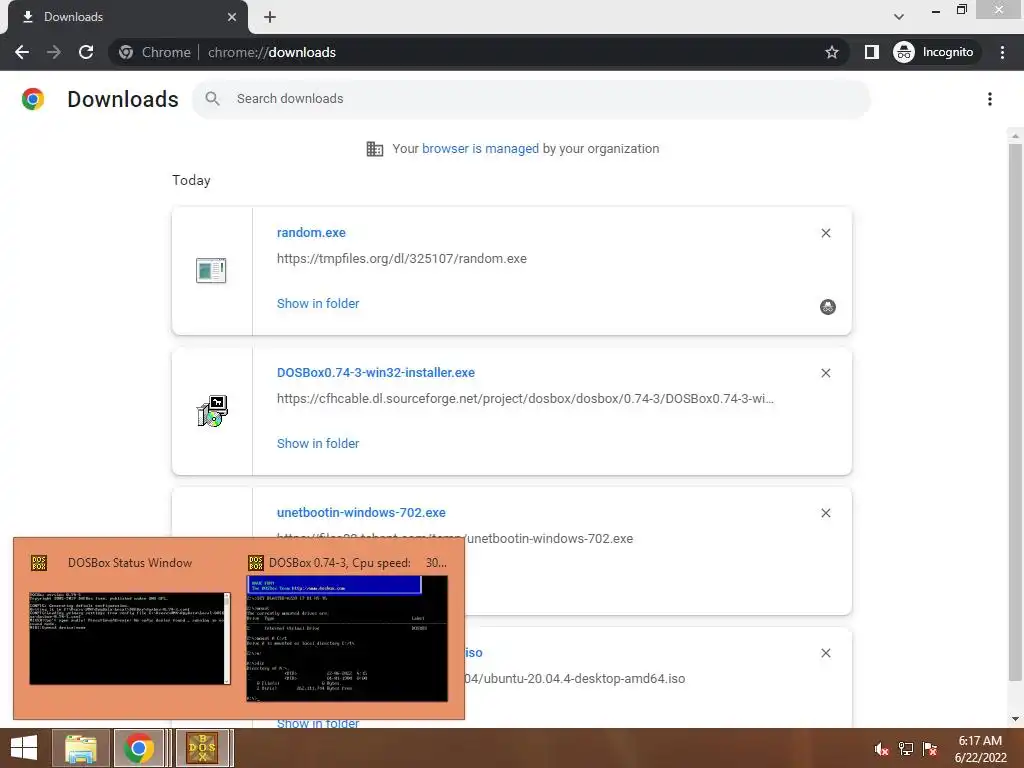Open File Explorer from the taskbar
Image resolution: width=1024 pixels, height=768 pixels.
[80, 748]
